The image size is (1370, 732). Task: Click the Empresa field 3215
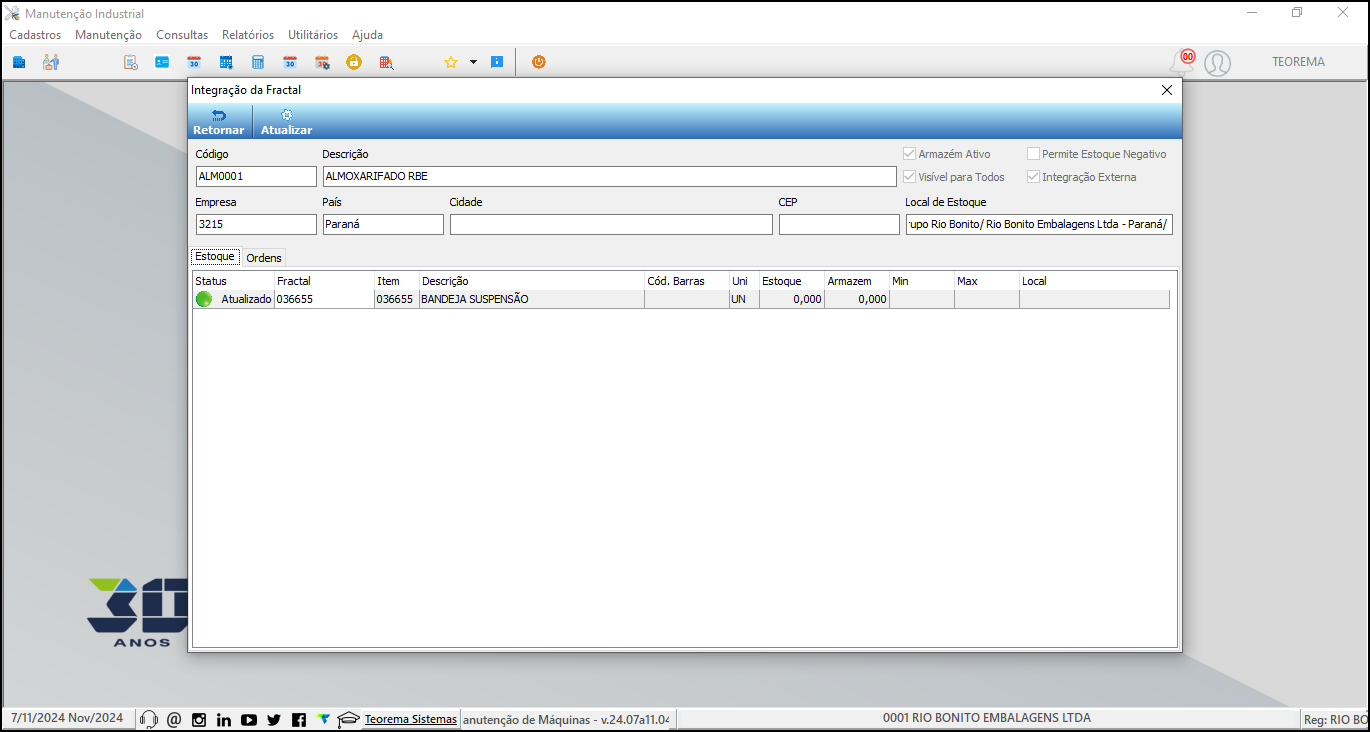(256, 224)
